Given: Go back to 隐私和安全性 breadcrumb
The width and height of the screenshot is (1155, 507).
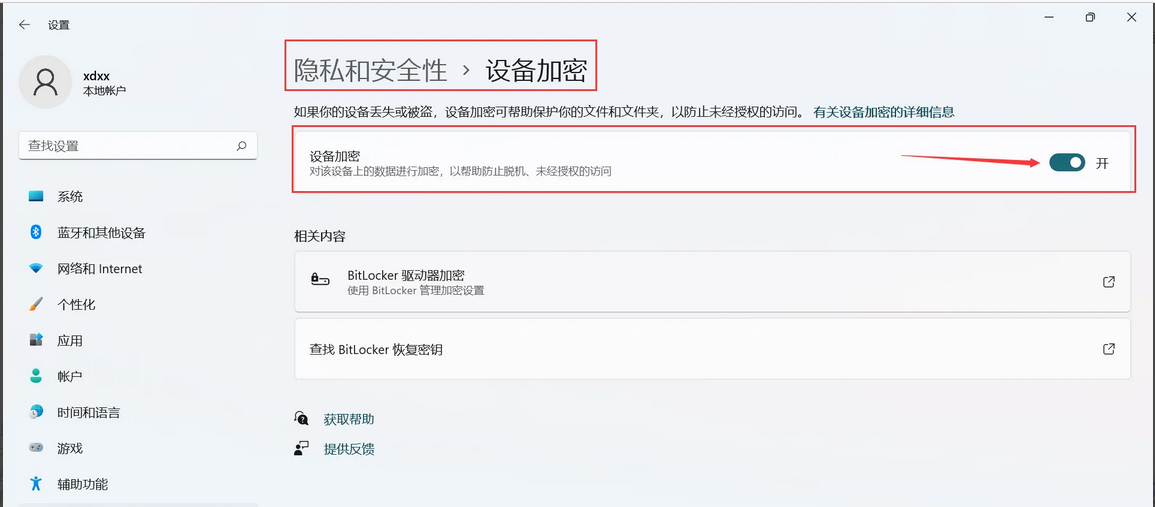Looking at the screenshot, I should tap(370, 70).
